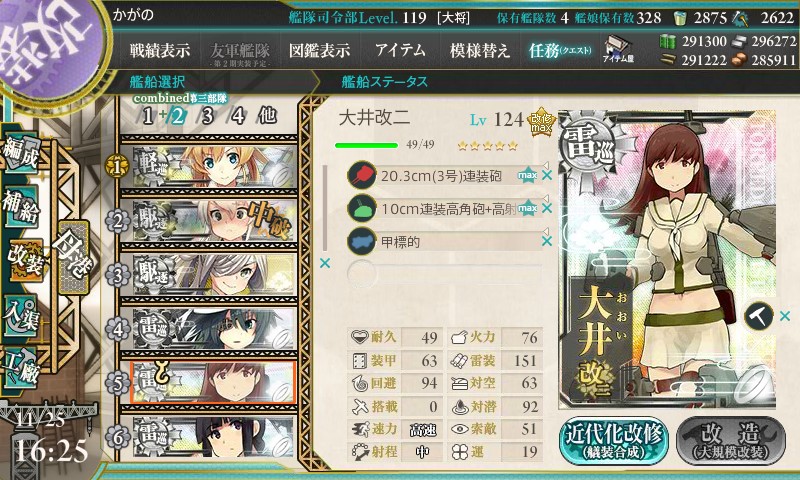
Task: Open the 工廠 factory side icon
Action: [x=20, y=368]
